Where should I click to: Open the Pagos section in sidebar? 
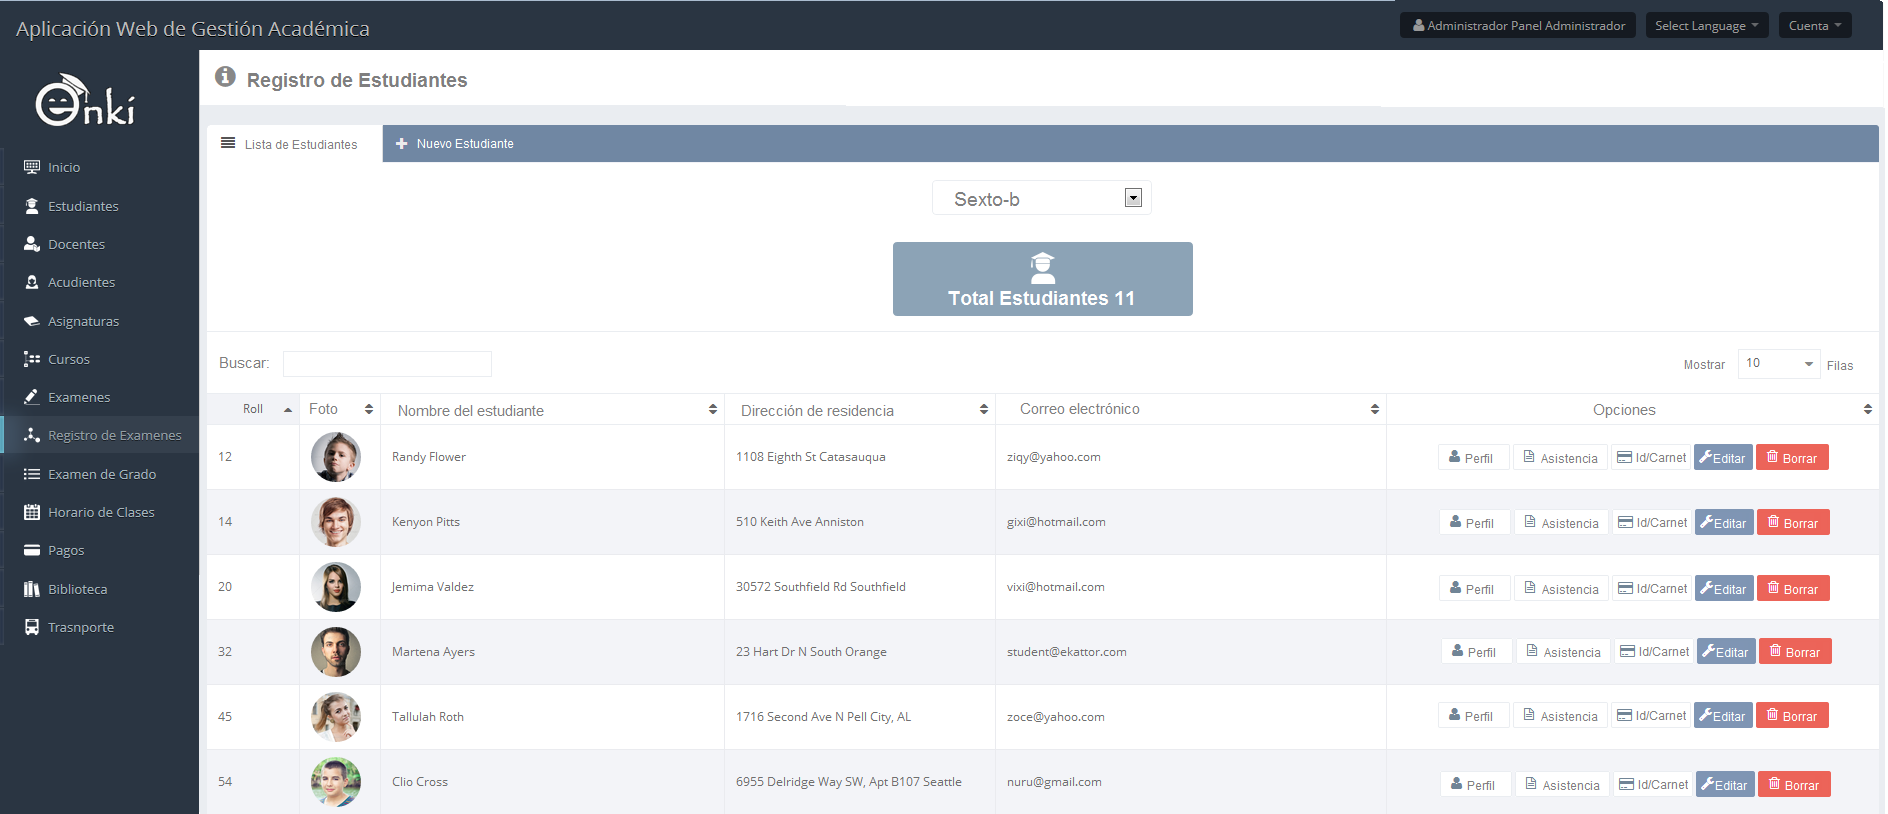[x=66, y=550]
